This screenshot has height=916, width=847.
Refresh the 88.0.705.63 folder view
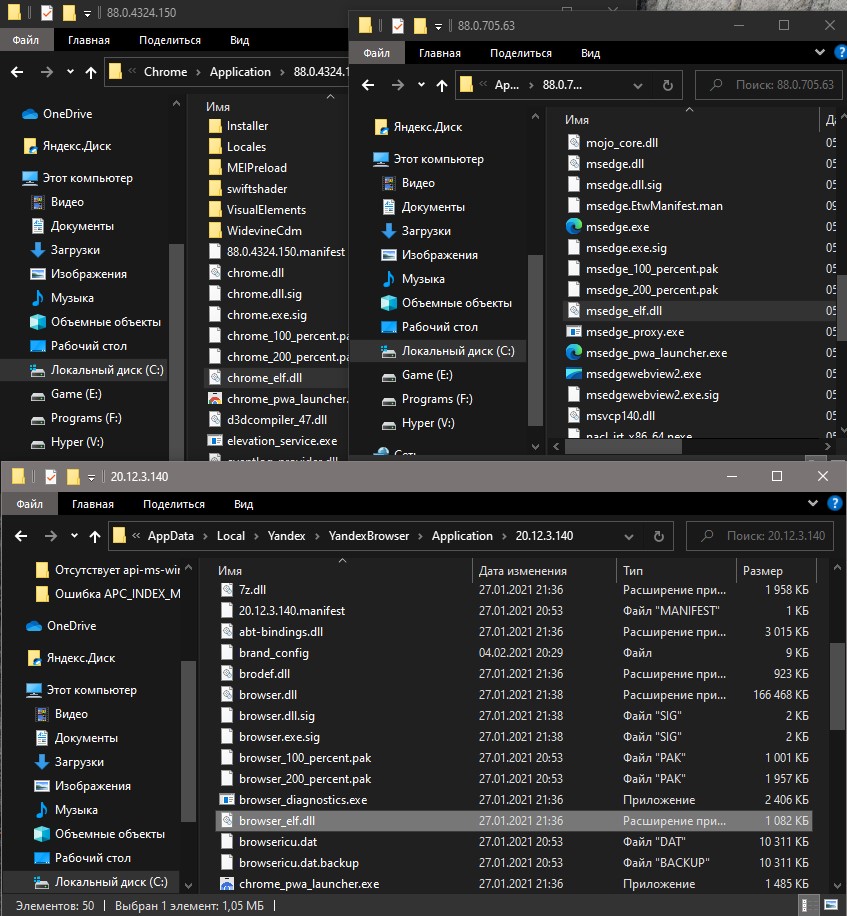pyautogui.click(x=668, y=85)
